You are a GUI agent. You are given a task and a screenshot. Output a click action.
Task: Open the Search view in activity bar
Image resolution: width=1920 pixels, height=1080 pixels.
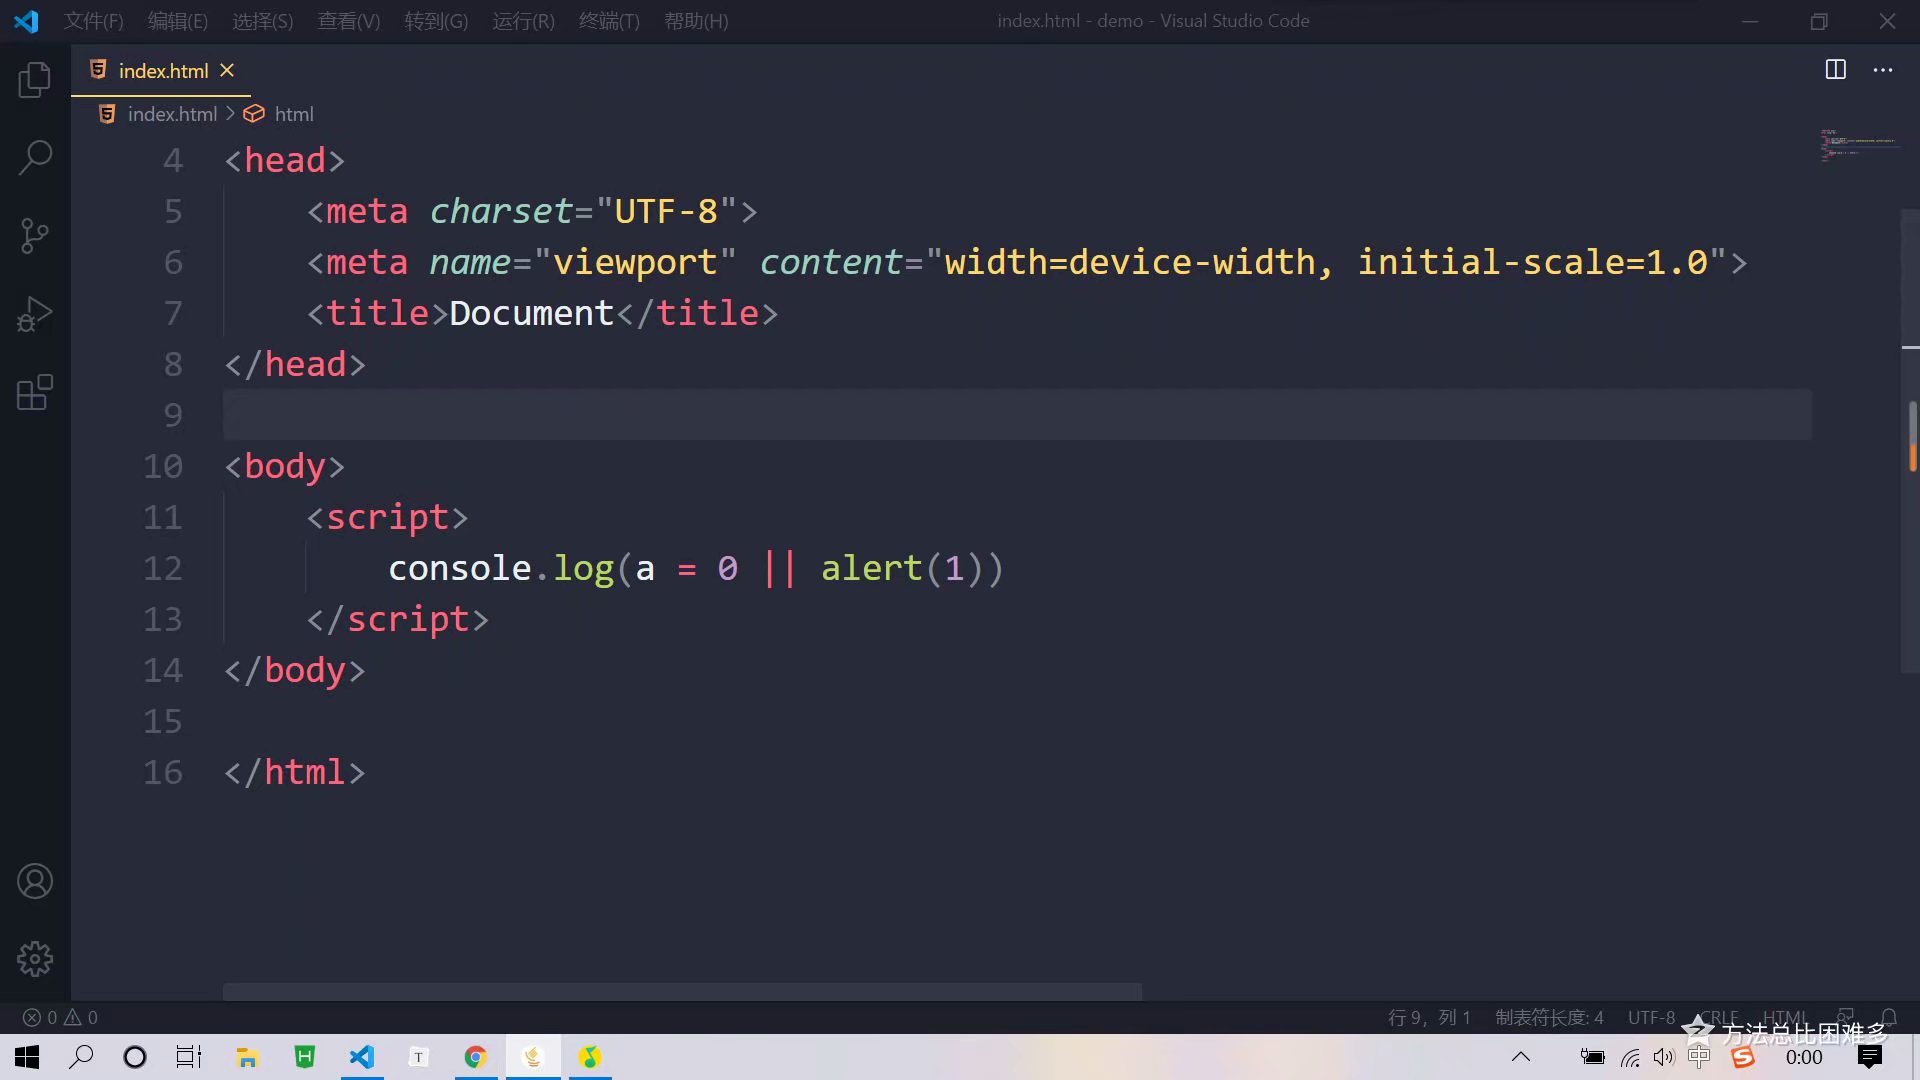[x=35, y=157]
